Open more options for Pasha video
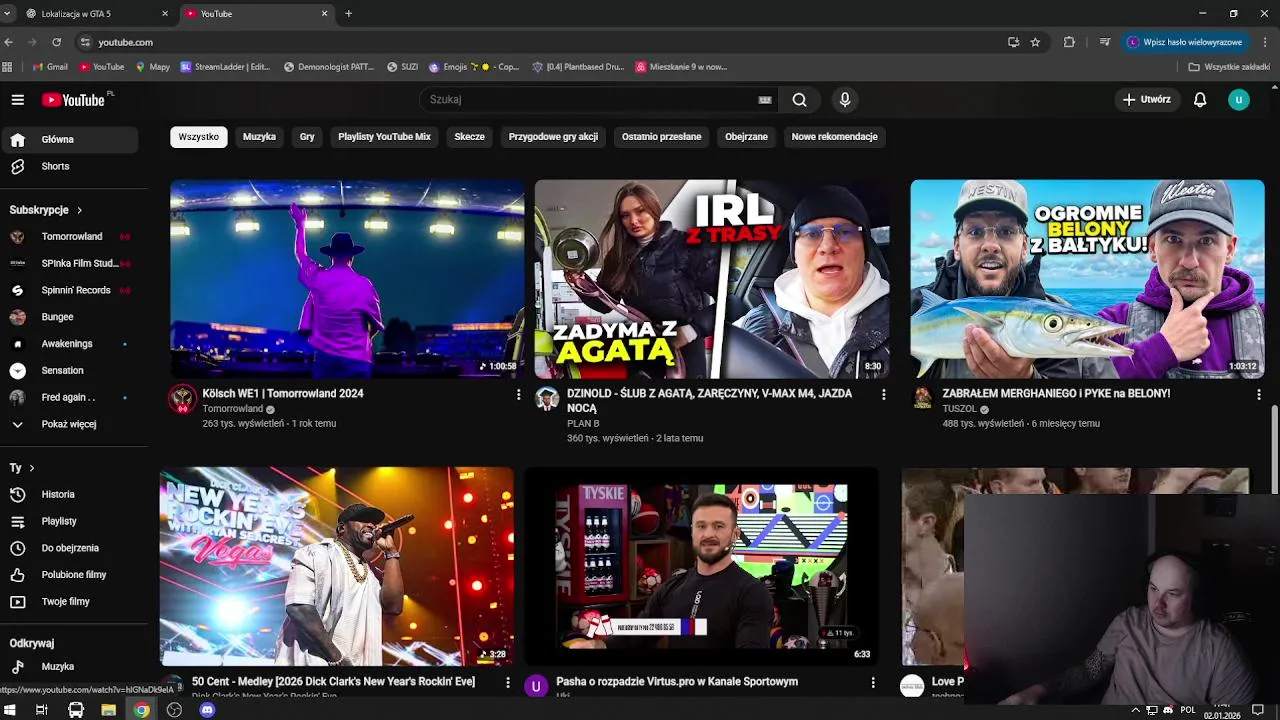Image resolution: width=1280 pixels, height=720 pixels. (872, 682)
